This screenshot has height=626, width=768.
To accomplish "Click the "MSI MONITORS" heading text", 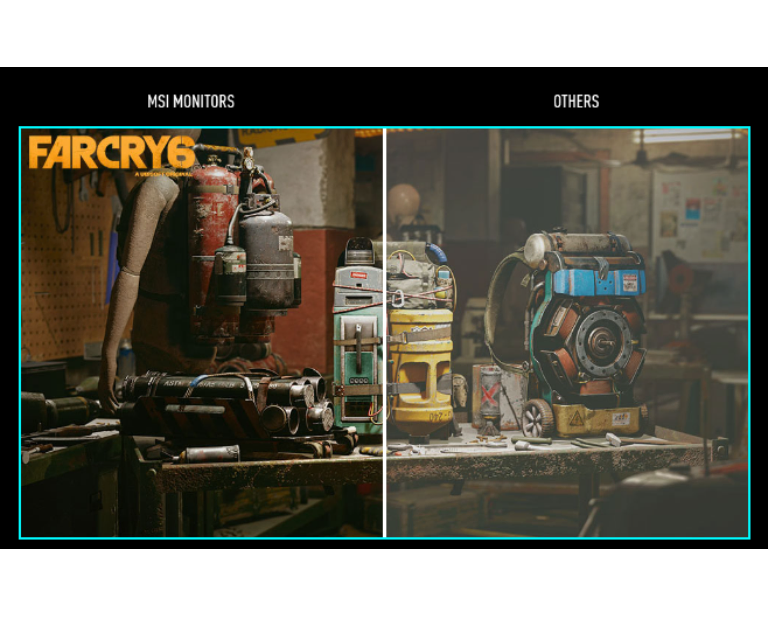I will pos(191,101).
